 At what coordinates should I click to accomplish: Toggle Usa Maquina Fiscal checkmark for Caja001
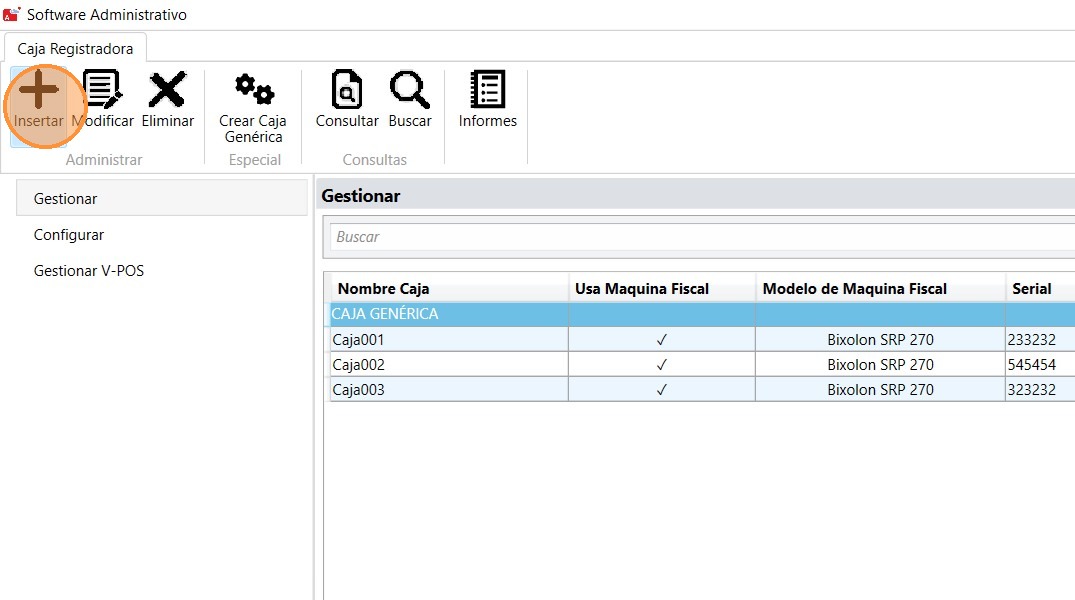click(661, 340)
